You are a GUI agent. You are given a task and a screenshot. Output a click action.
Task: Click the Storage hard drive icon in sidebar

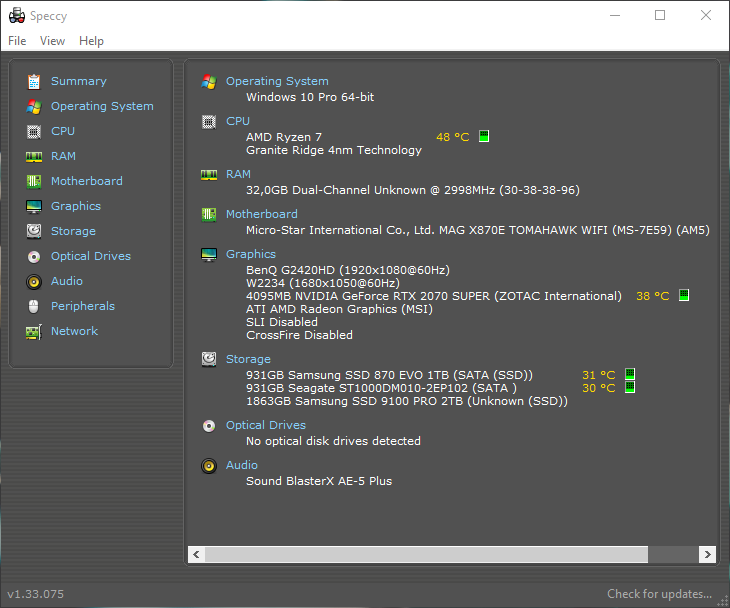[x=34, y=231]
